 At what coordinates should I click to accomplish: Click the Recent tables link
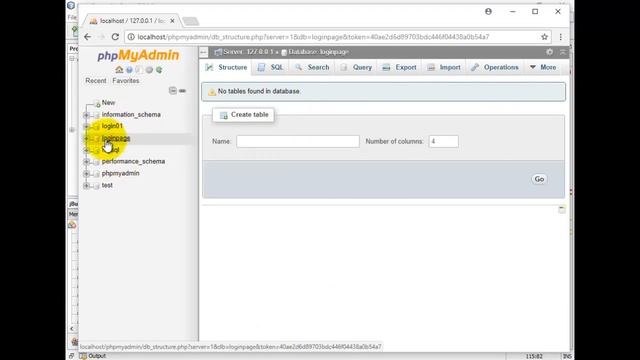(96, 81)
